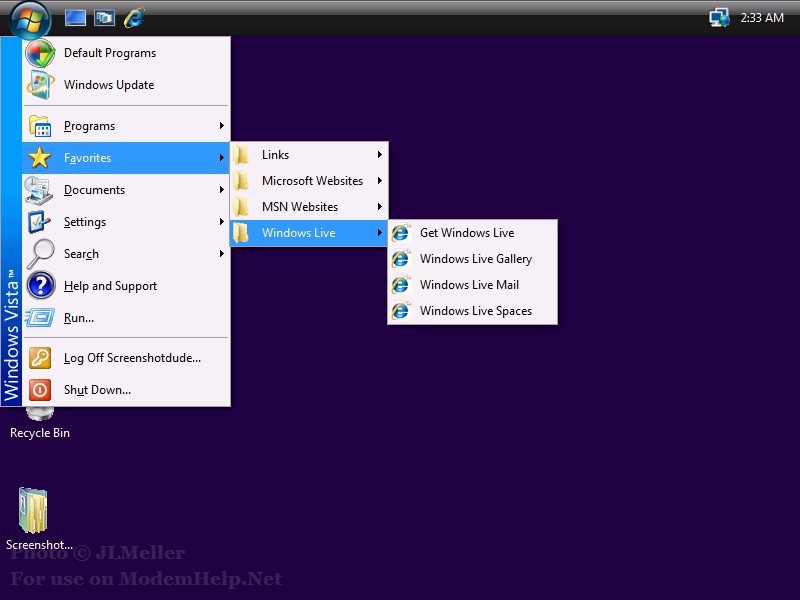800x600 pixels.
Task: Select the Recycle Bin desktop label
Action: tap(40, 433)
